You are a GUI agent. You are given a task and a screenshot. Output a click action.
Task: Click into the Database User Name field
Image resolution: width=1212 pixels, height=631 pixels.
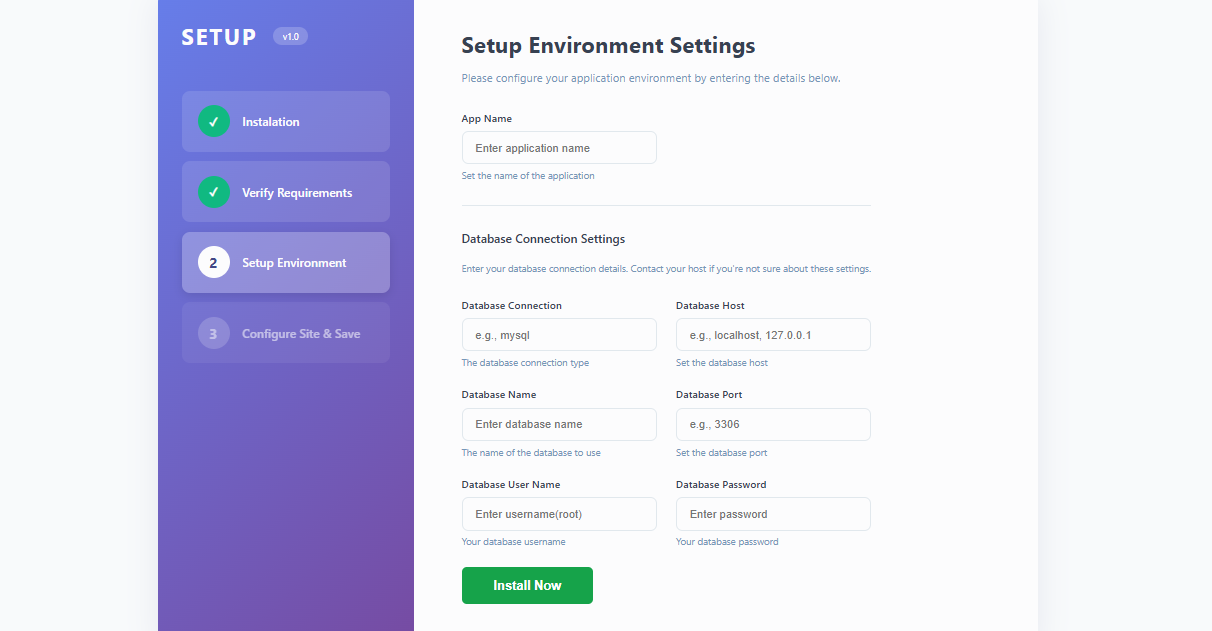click(x=558, y=513)
